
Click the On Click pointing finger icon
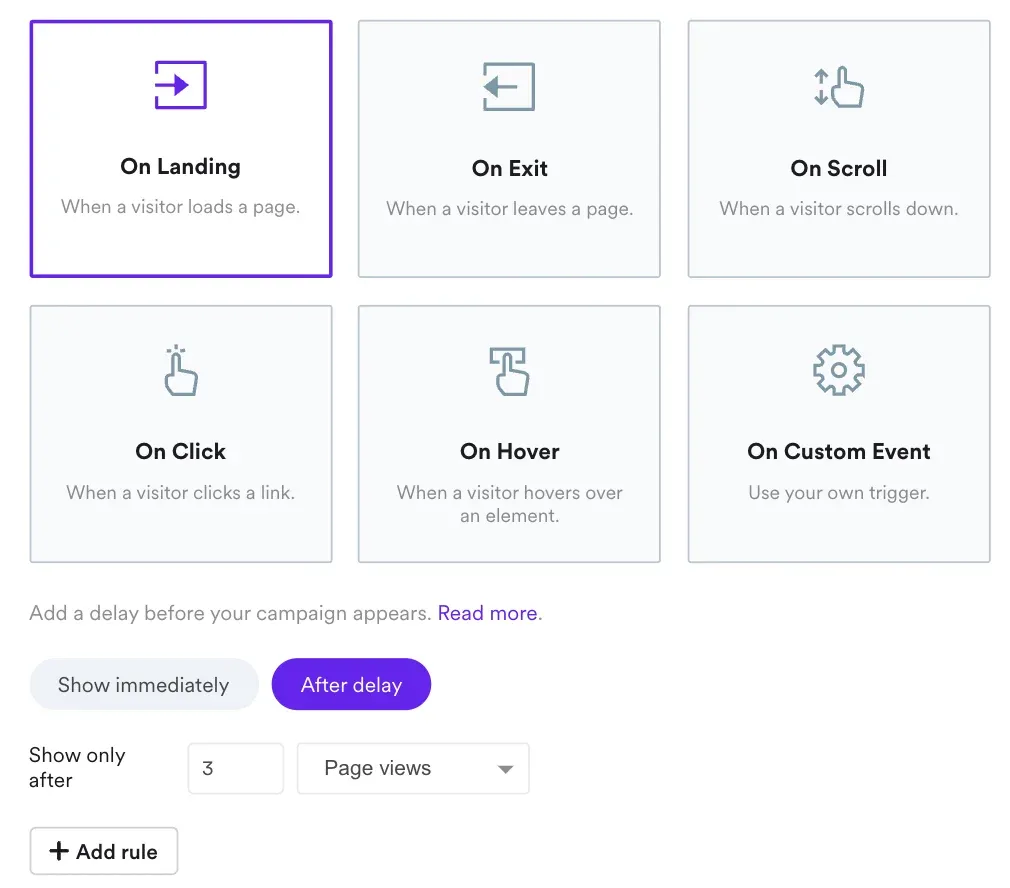(x=180, y=370)
